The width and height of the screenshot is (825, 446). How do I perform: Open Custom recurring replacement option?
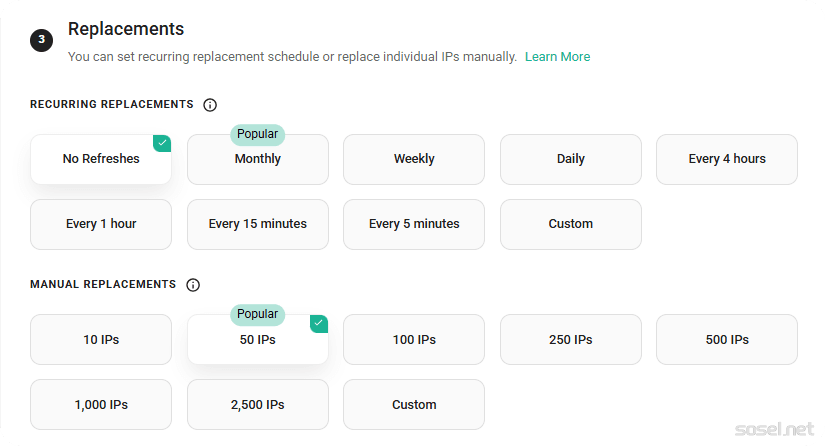(571, 224)
